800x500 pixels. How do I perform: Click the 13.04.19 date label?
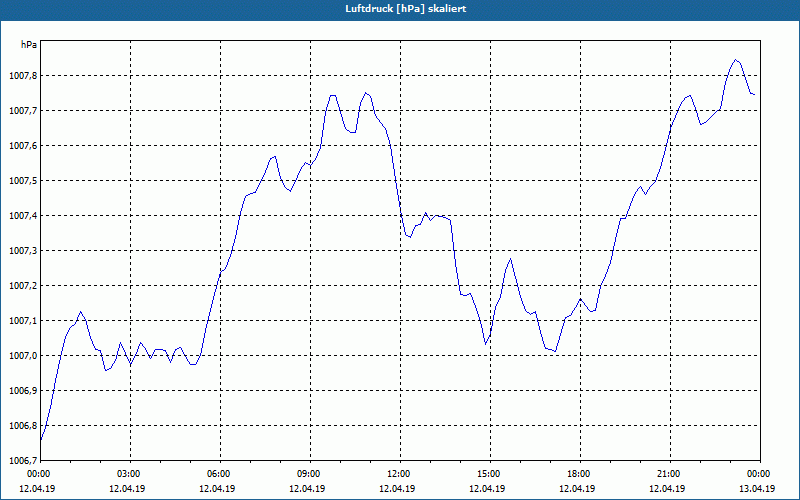click(x=757, y=488)
